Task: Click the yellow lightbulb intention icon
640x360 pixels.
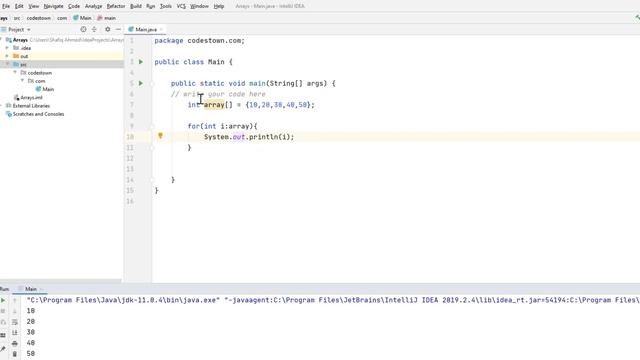Action: tap(160, 136)
